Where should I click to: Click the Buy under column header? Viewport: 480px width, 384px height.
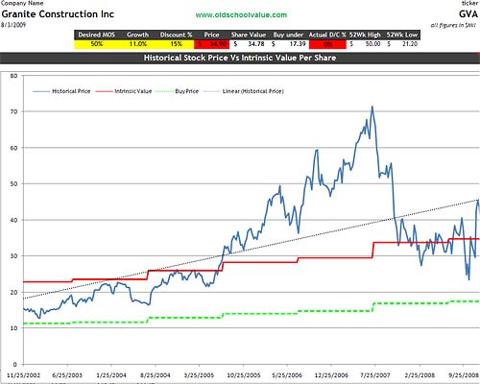[288, 35]
